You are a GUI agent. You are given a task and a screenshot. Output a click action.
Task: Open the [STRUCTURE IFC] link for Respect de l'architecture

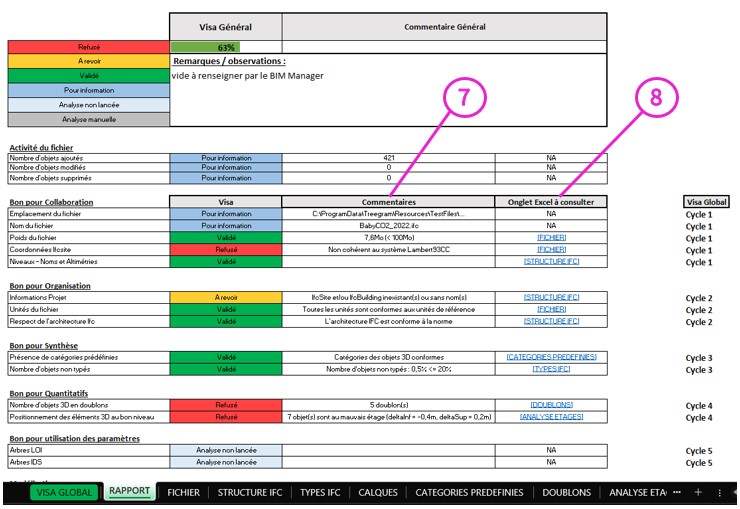click(x=551, y=321)
